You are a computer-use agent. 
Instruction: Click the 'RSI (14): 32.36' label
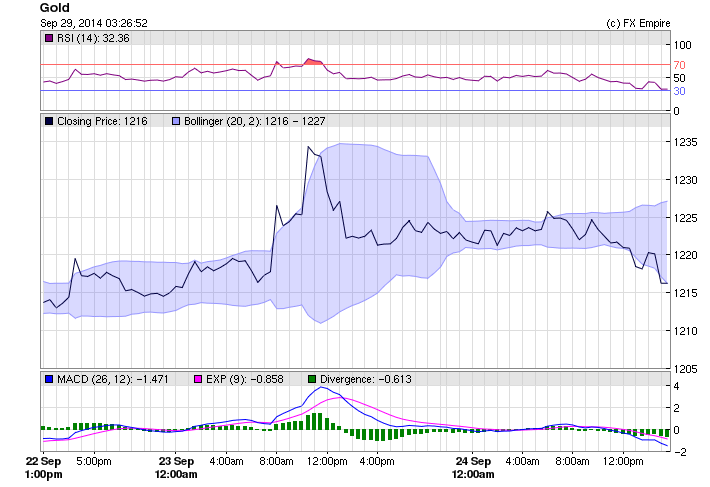(x=93, y=38)
